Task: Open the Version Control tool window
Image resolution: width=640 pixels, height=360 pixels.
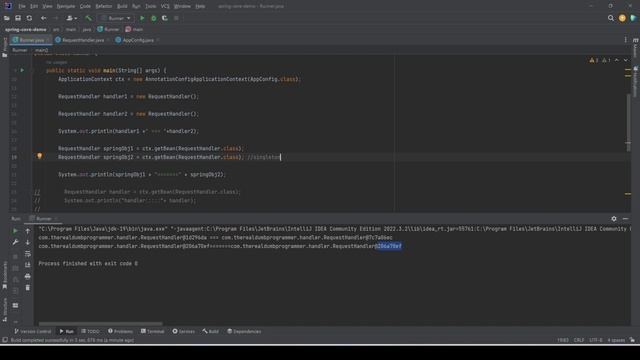Action: (33, 331)
